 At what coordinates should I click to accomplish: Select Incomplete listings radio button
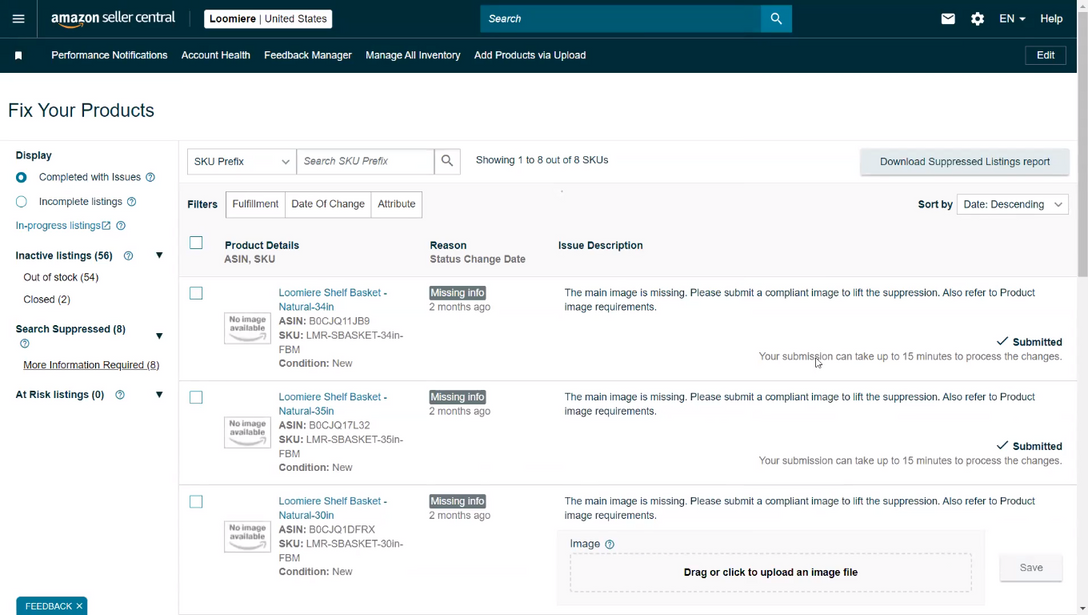[x=22, y=202]
